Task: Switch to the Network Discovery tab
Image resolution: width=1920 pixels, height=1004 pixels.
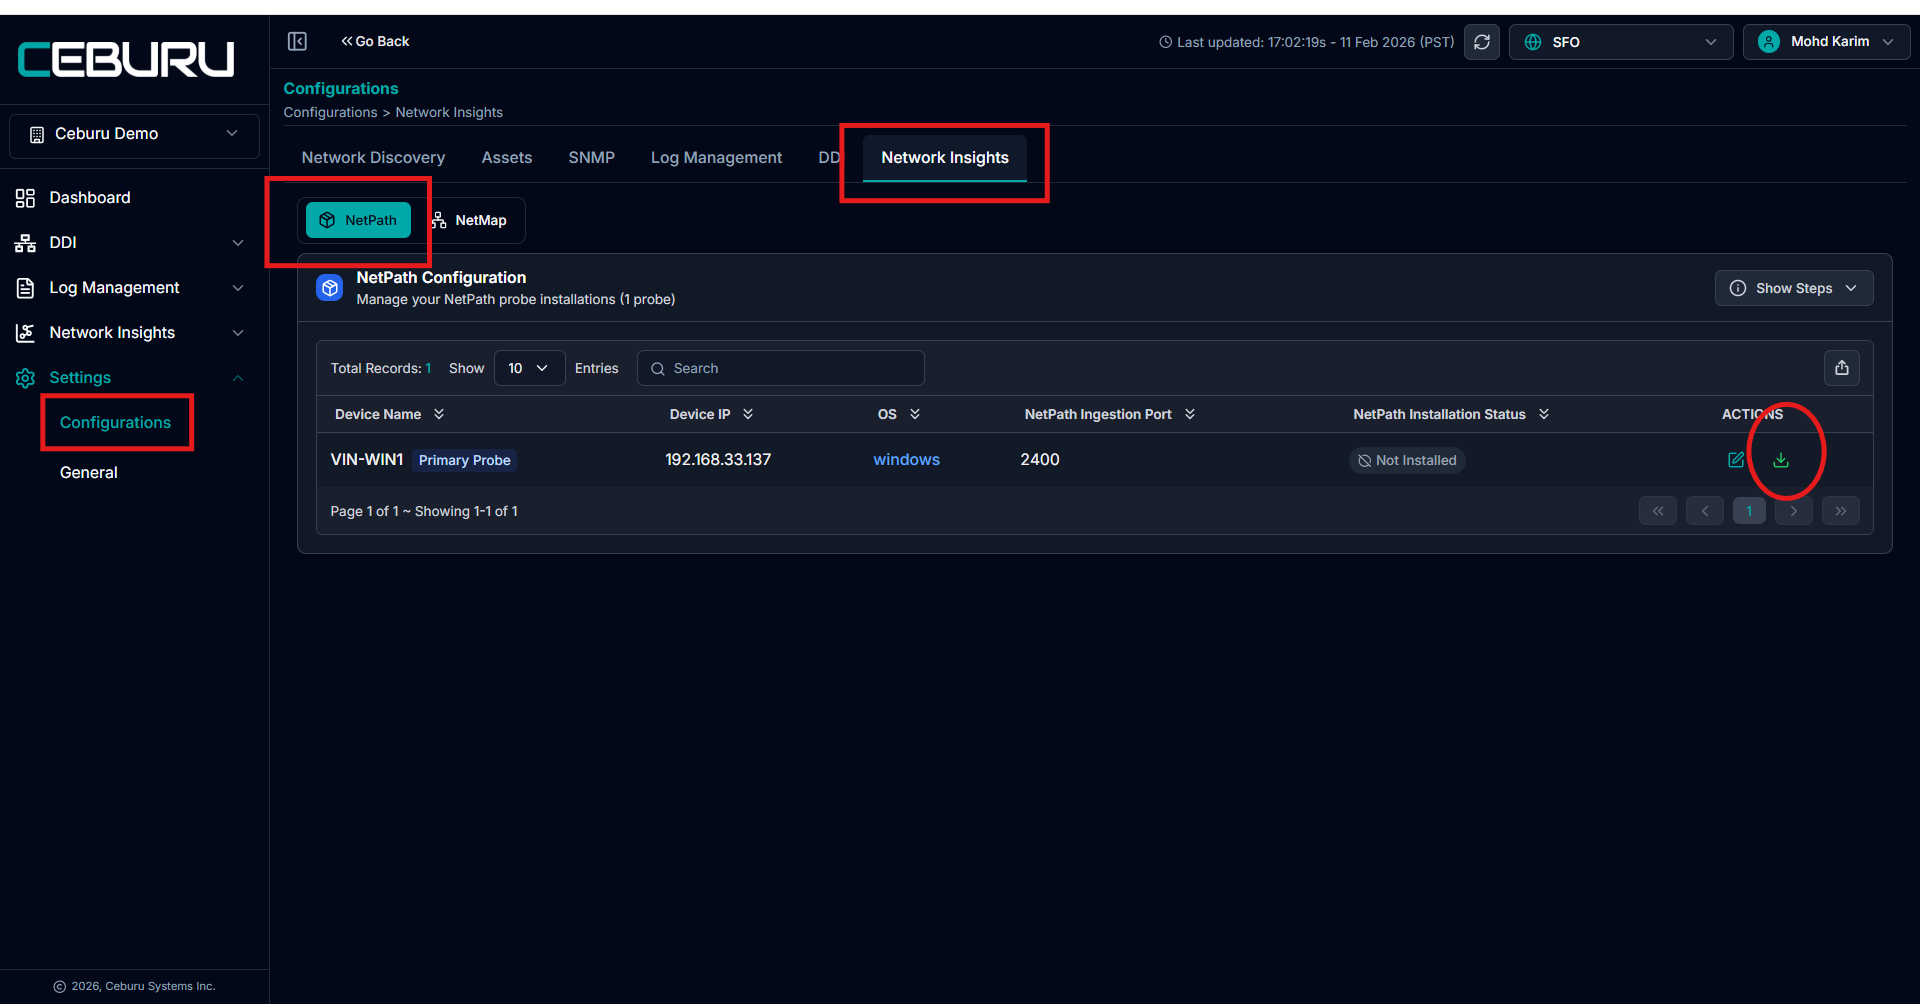Action: pyautogui.click(x=373, y=158)
